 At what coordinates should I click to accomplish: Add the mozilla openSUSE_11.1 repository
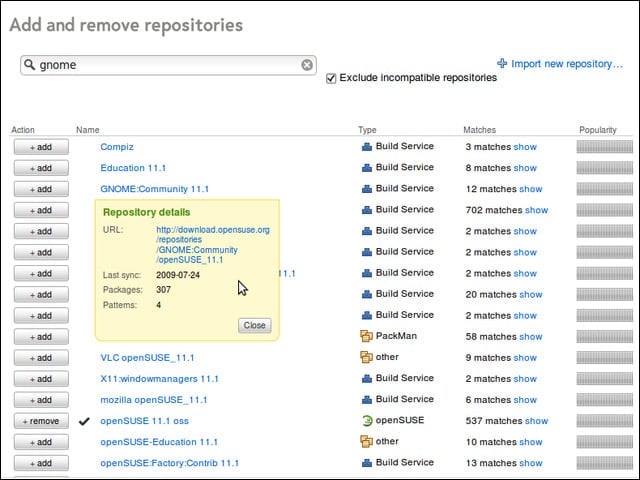coord(41,400)
